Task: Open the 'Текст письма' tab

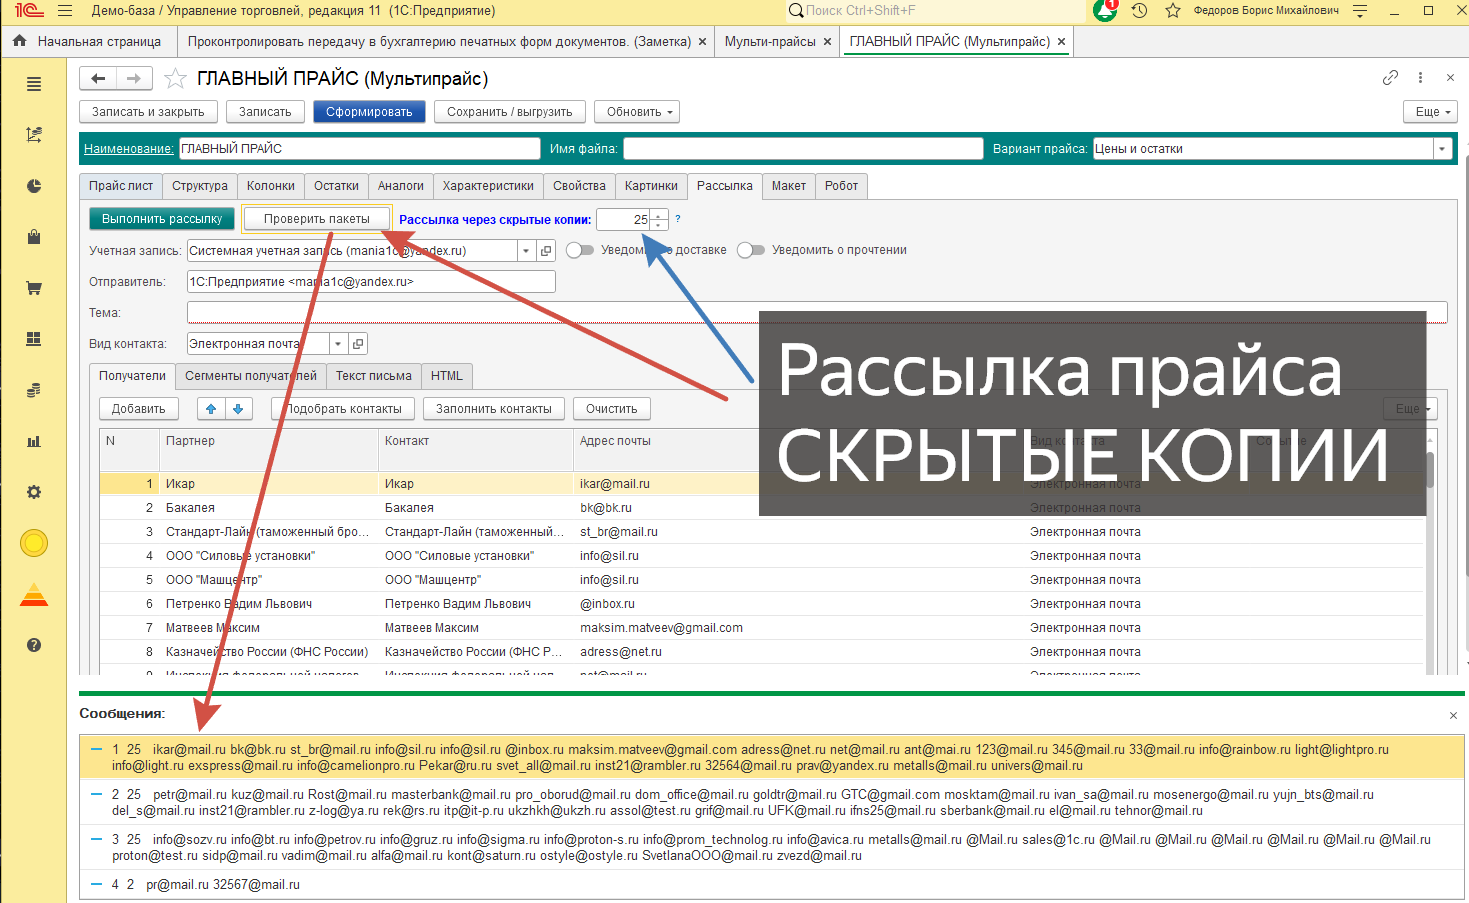Action: 374,376
